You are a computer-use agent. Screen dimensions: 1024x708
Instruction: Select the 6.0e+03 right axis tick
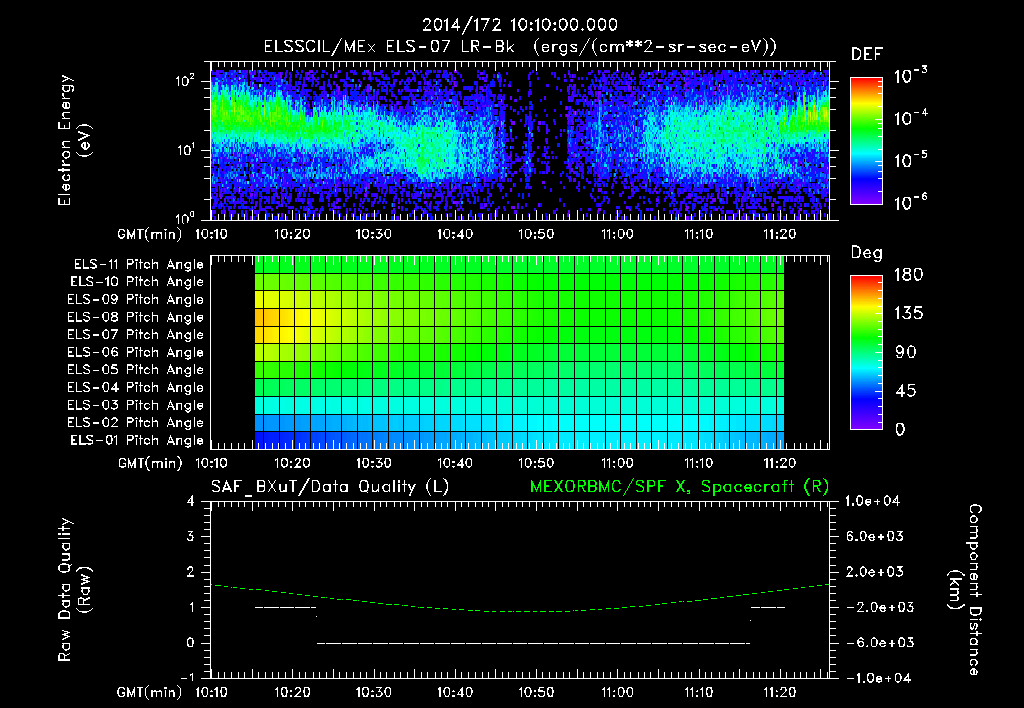(875, 537)
